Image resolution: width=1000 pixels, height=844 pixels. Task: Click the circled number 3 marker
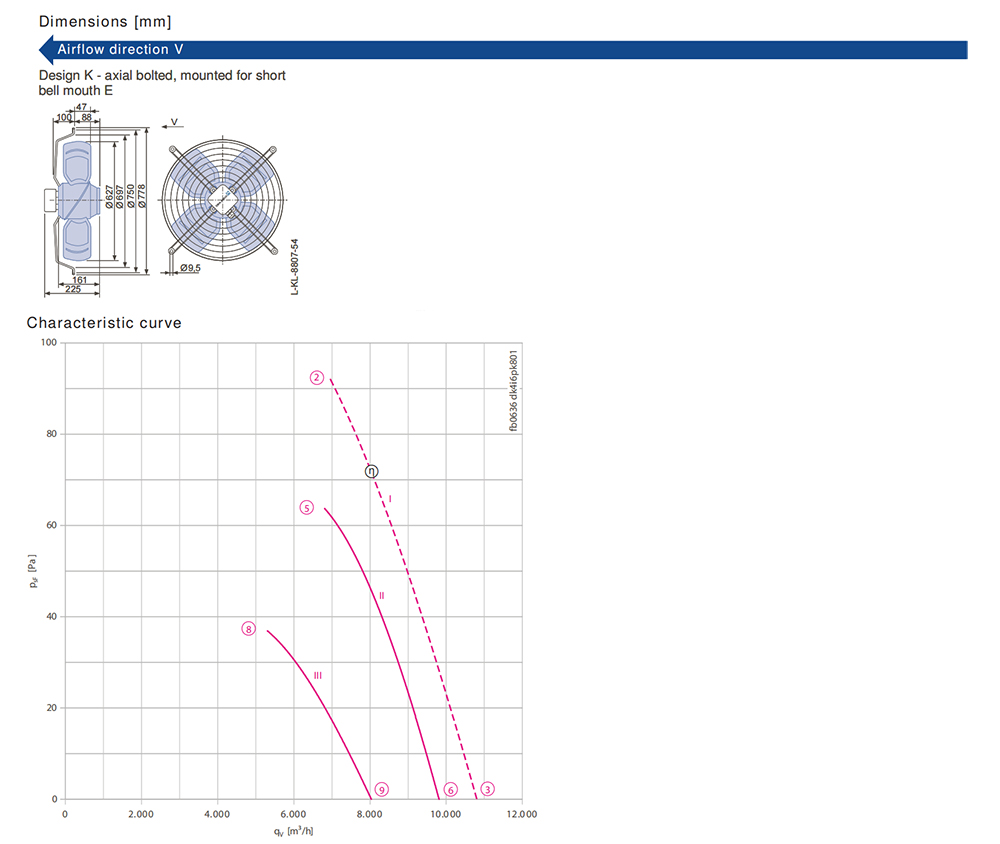tap(488, 789)
